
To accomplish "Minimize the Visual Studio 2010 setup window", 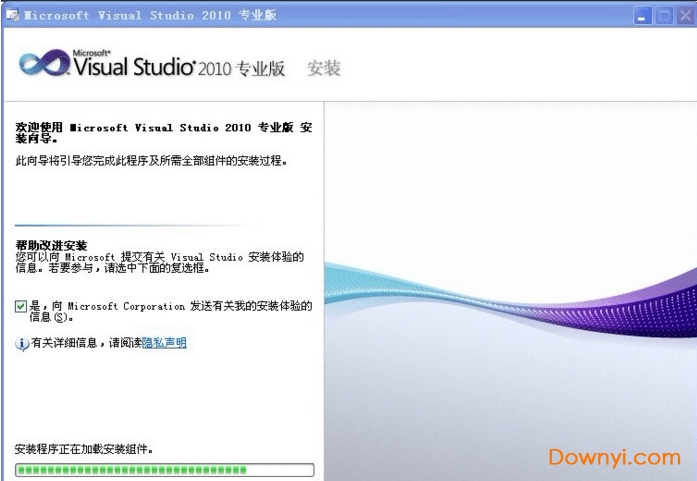I will 643,15.
